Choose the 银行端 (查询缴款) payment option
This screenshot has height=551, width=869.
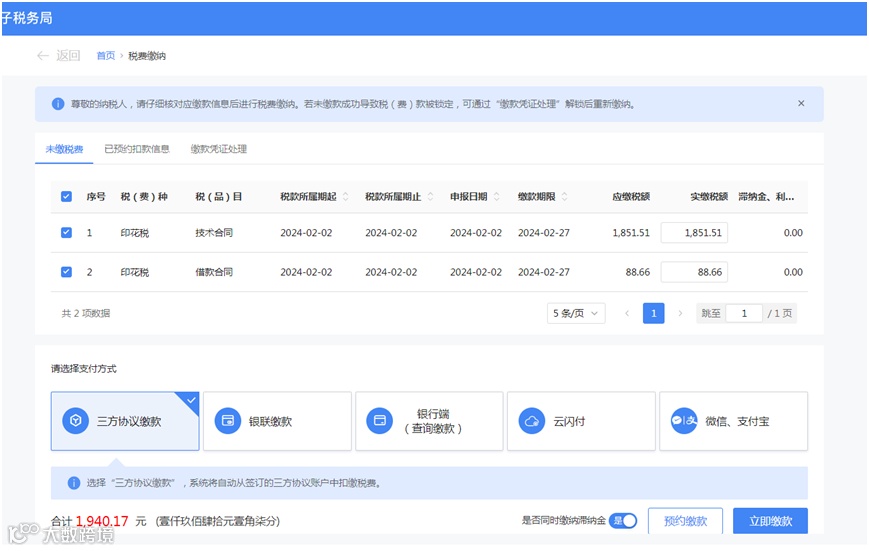click(429, 421)
